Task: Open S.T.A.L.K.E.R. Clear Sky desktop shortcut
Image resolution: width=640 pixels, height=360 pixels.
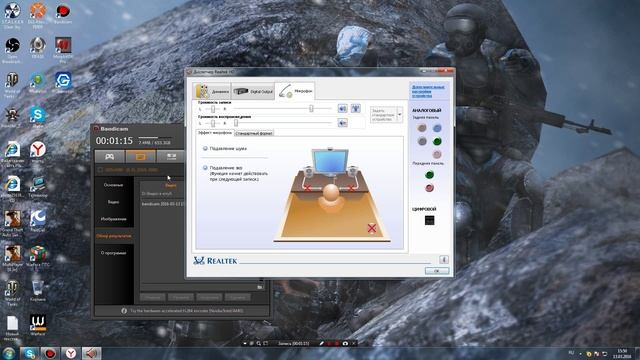Action: [12, 16]
